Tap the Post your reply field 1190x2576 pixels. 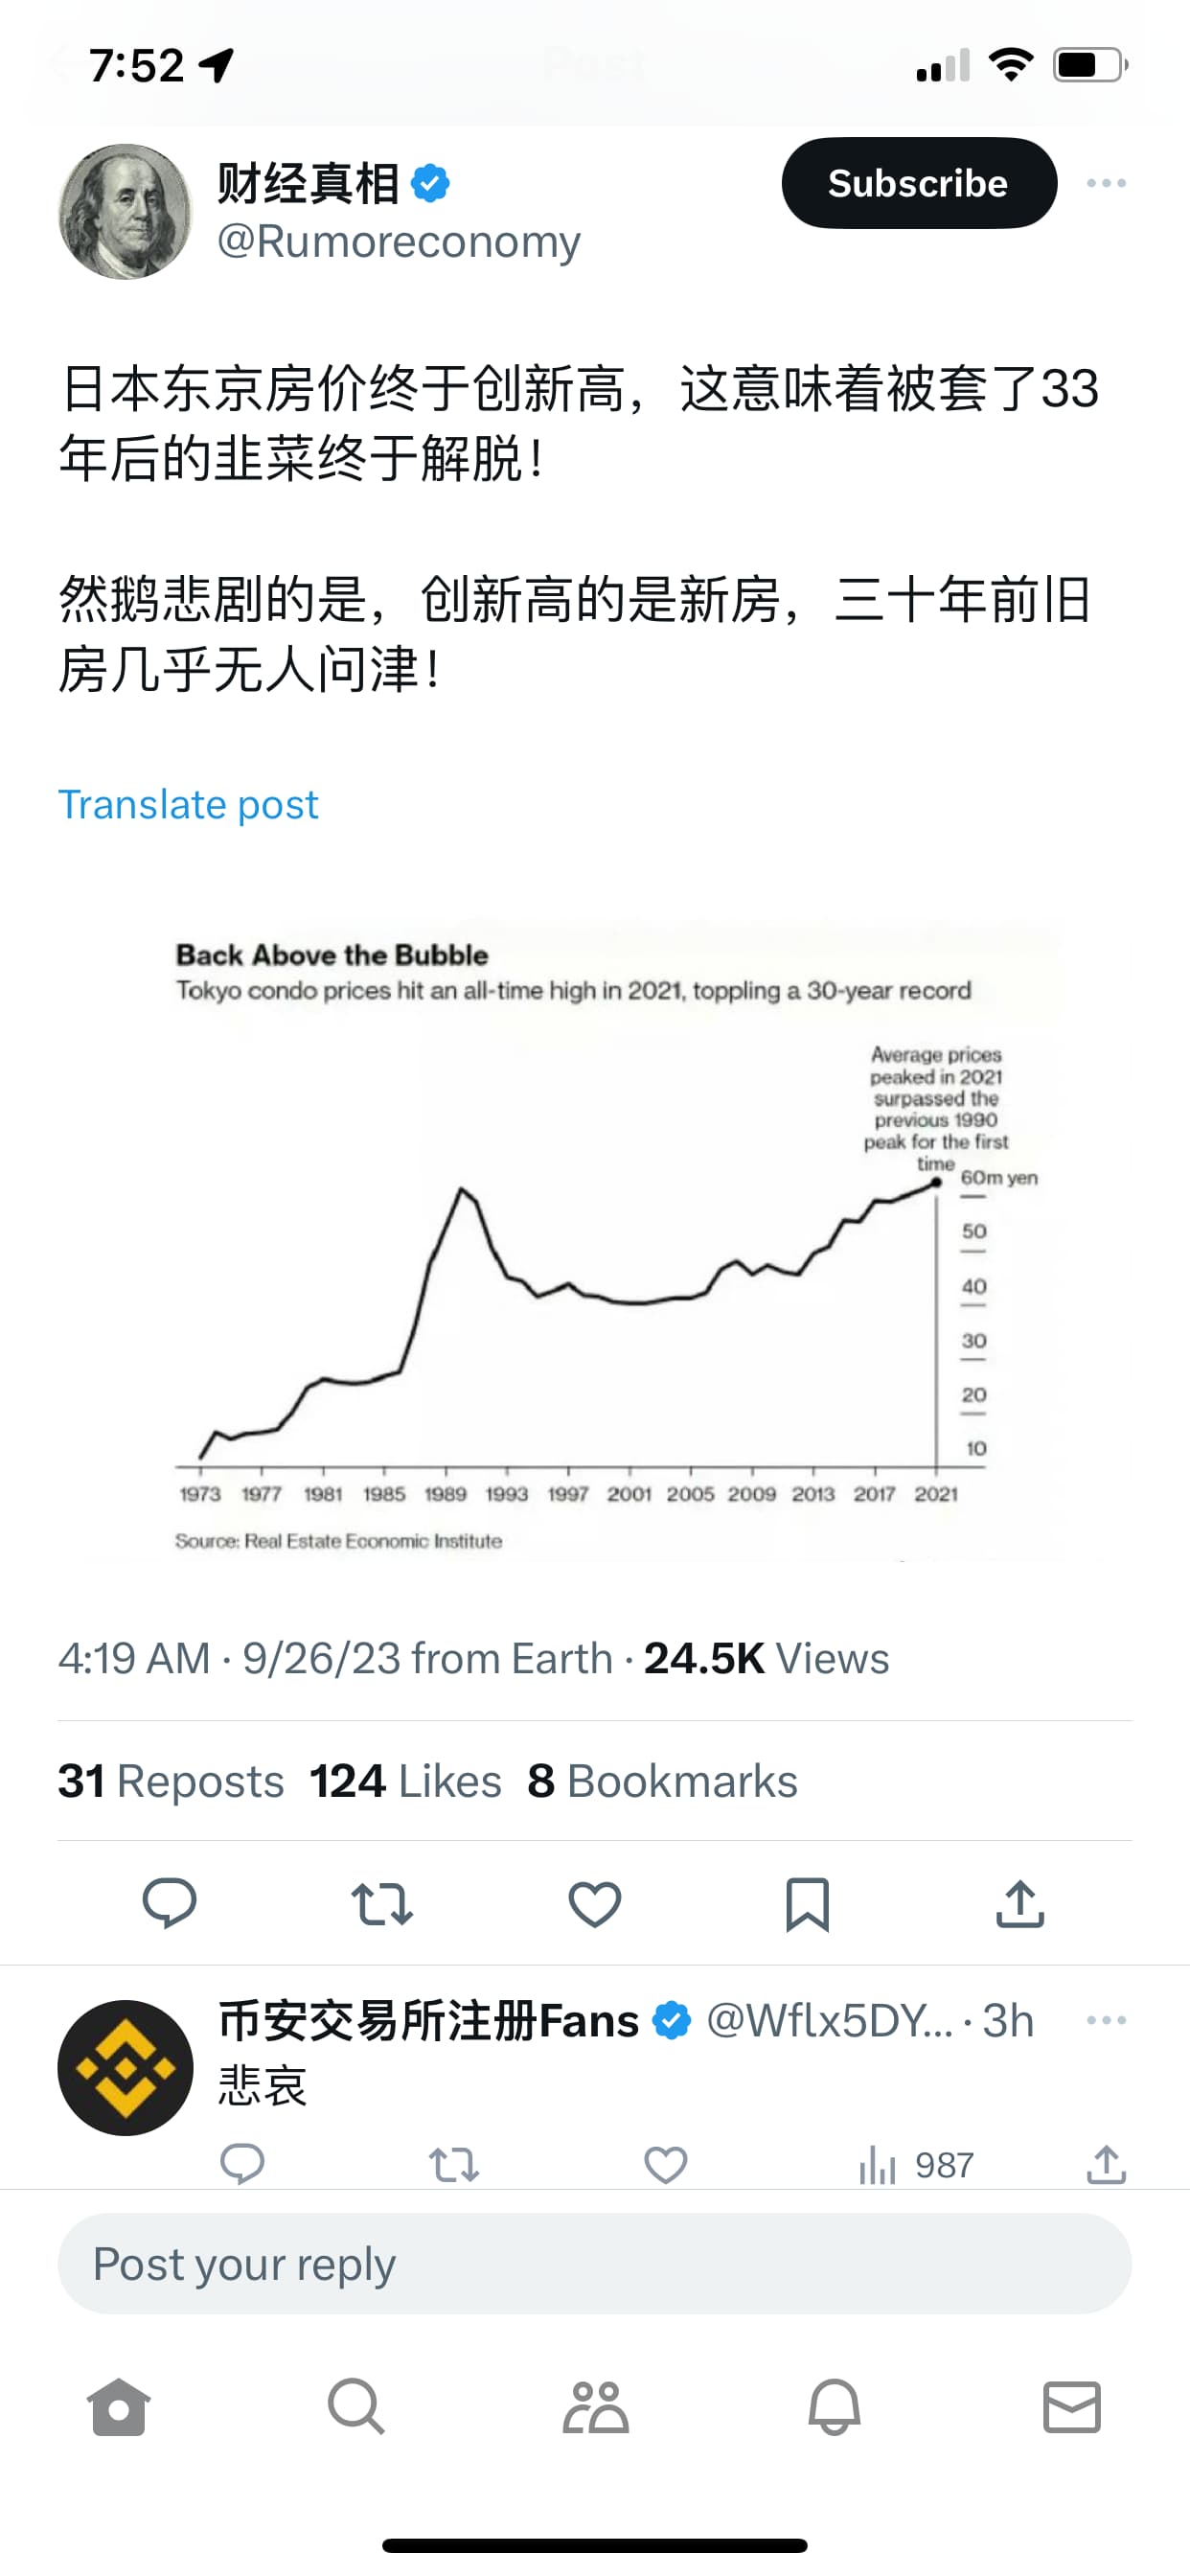595,2264
